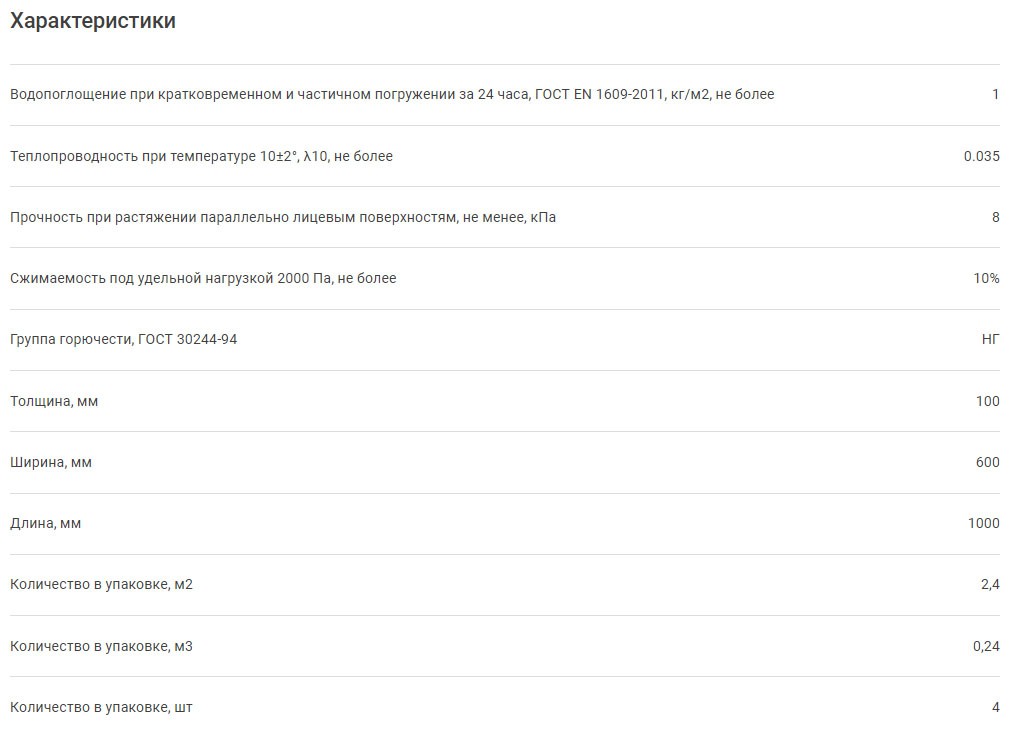1013x732 pixels.
Task: Select the package area value 2,4
Action: (990, 584)
